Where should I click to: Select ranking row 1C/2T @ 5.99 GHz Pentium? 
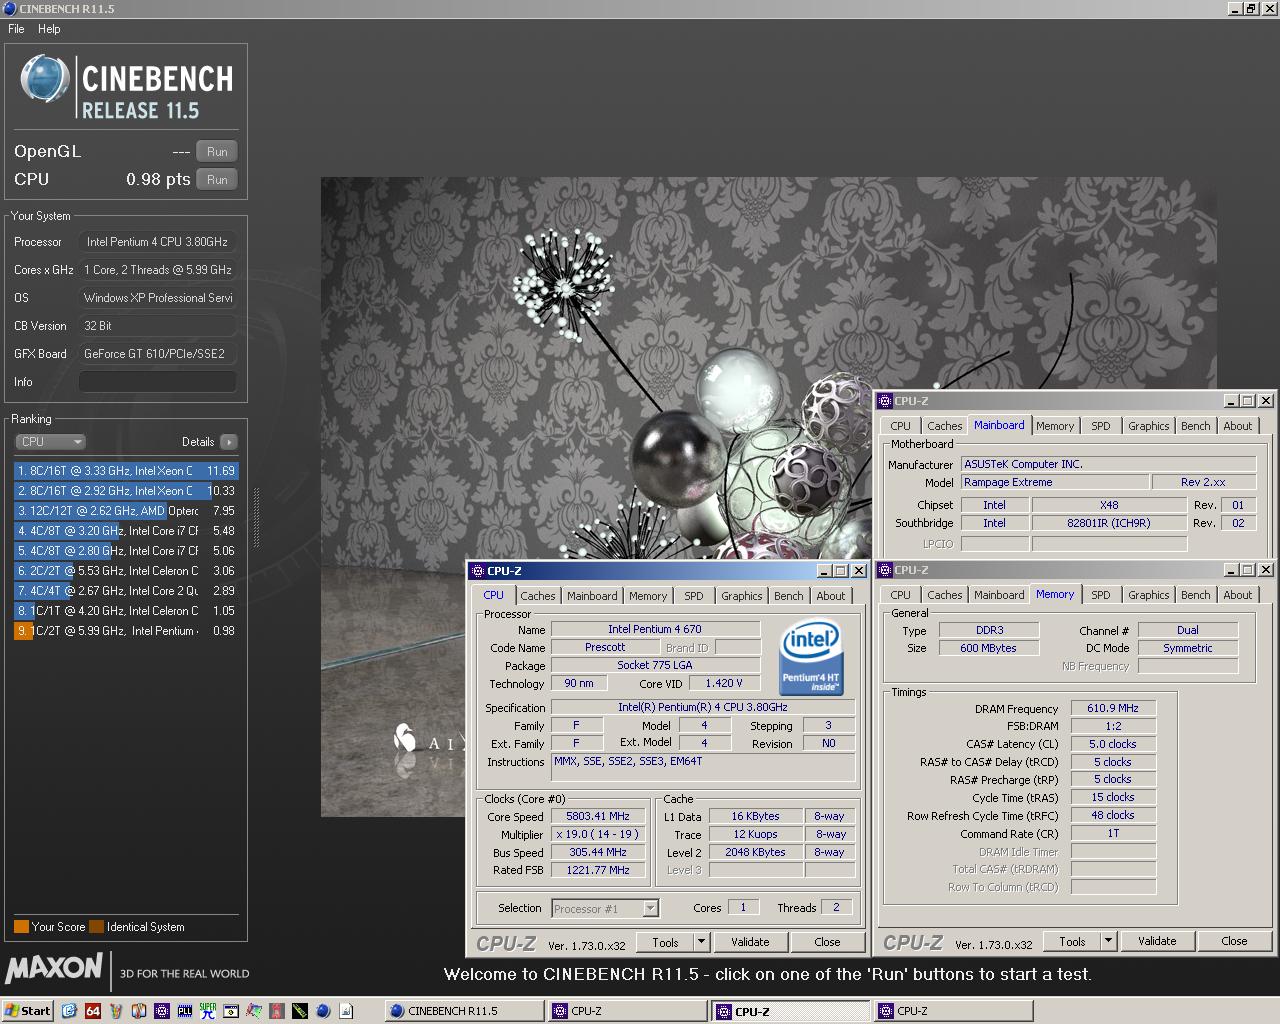pyautogui.click(x=126, y=631)
